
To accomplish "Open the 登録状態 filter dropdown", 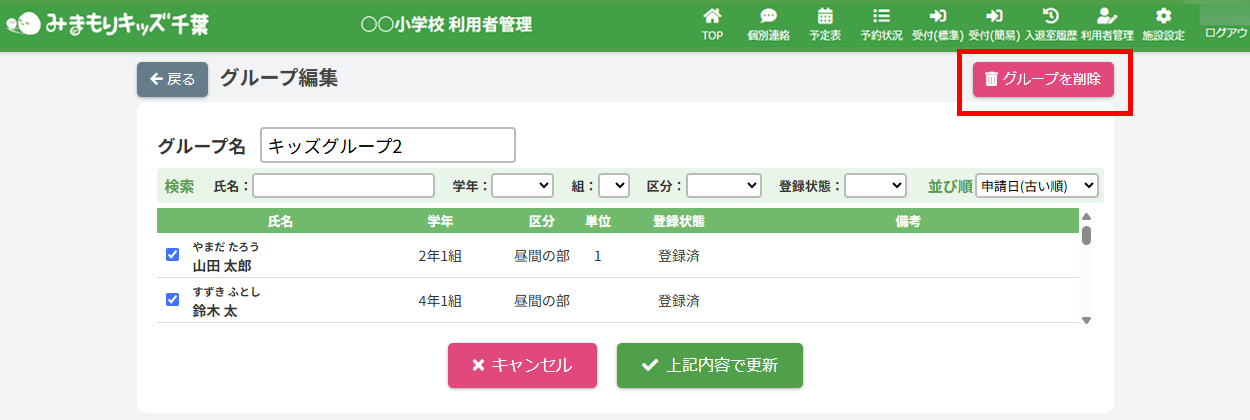I will tap(875, 186).
